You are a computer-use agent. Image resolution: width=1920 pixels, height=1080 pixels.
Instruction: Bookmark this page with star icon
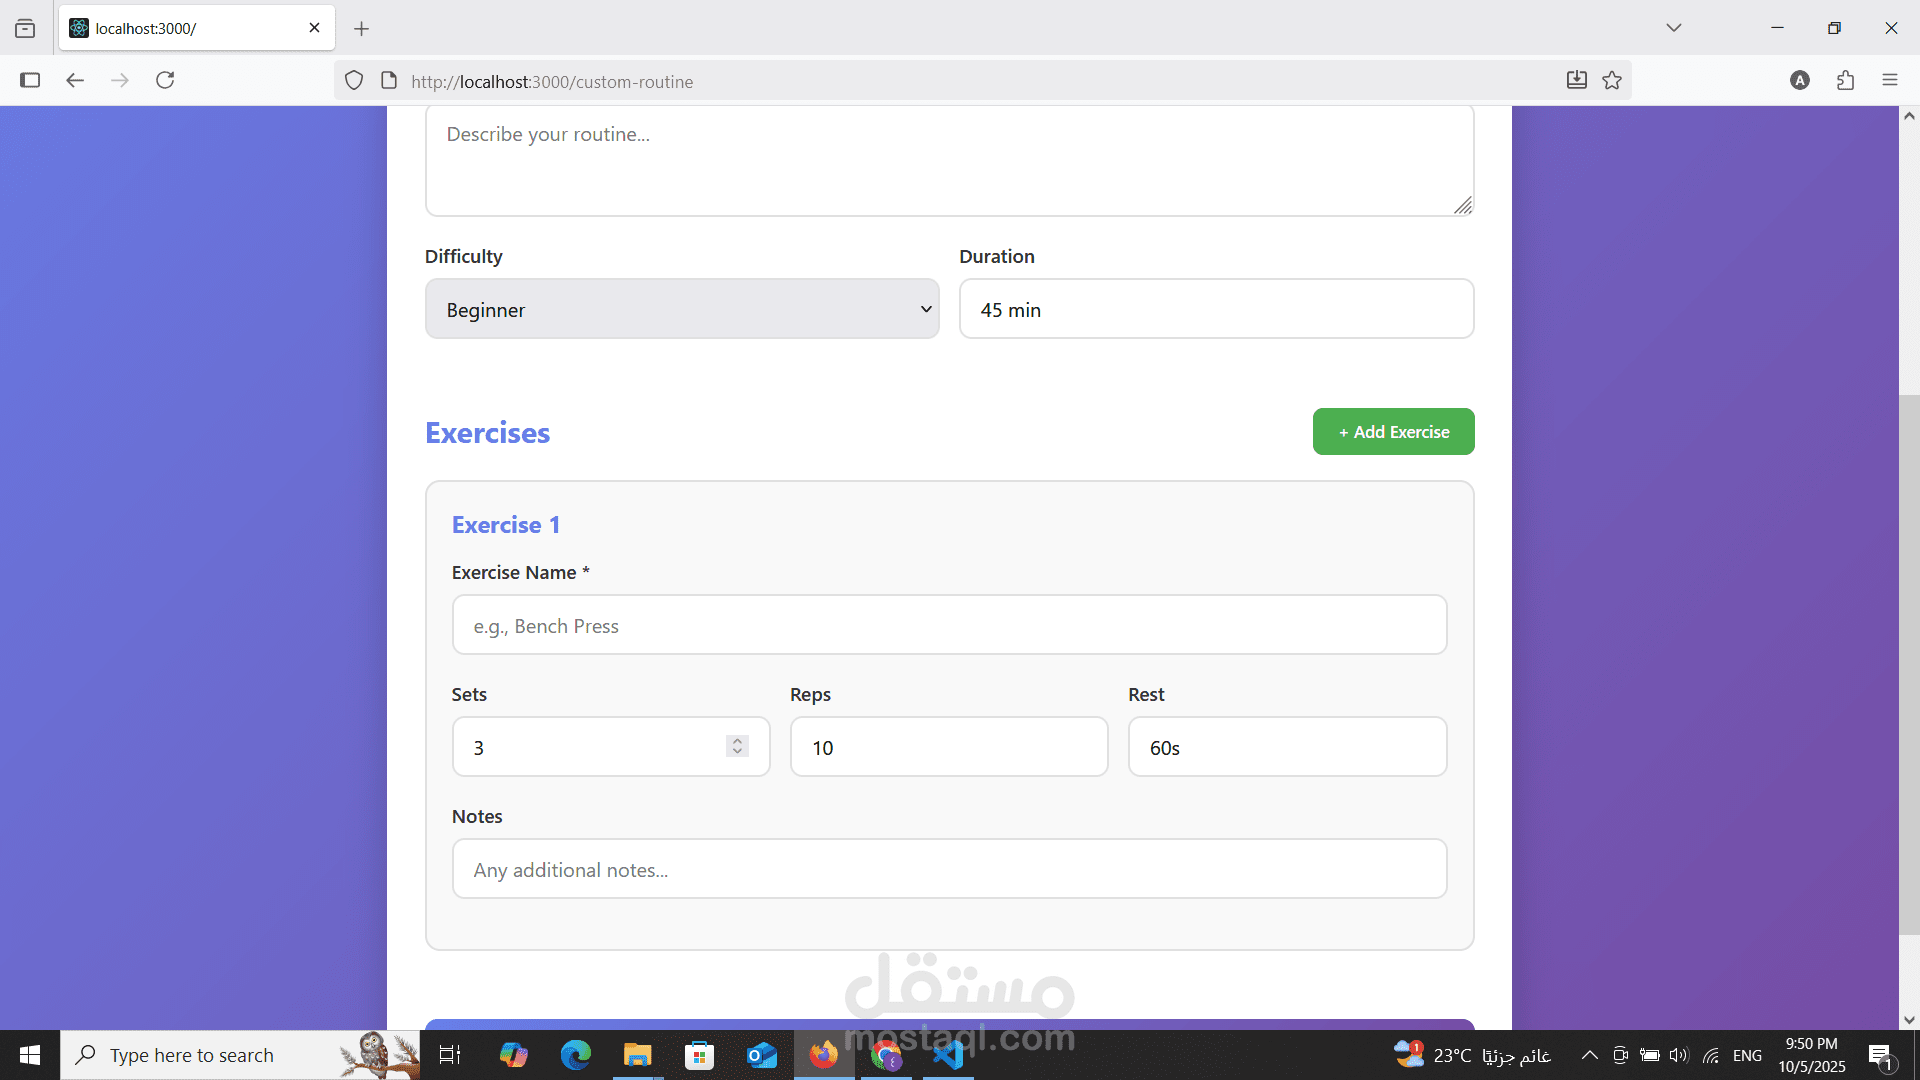(1612, 80)
